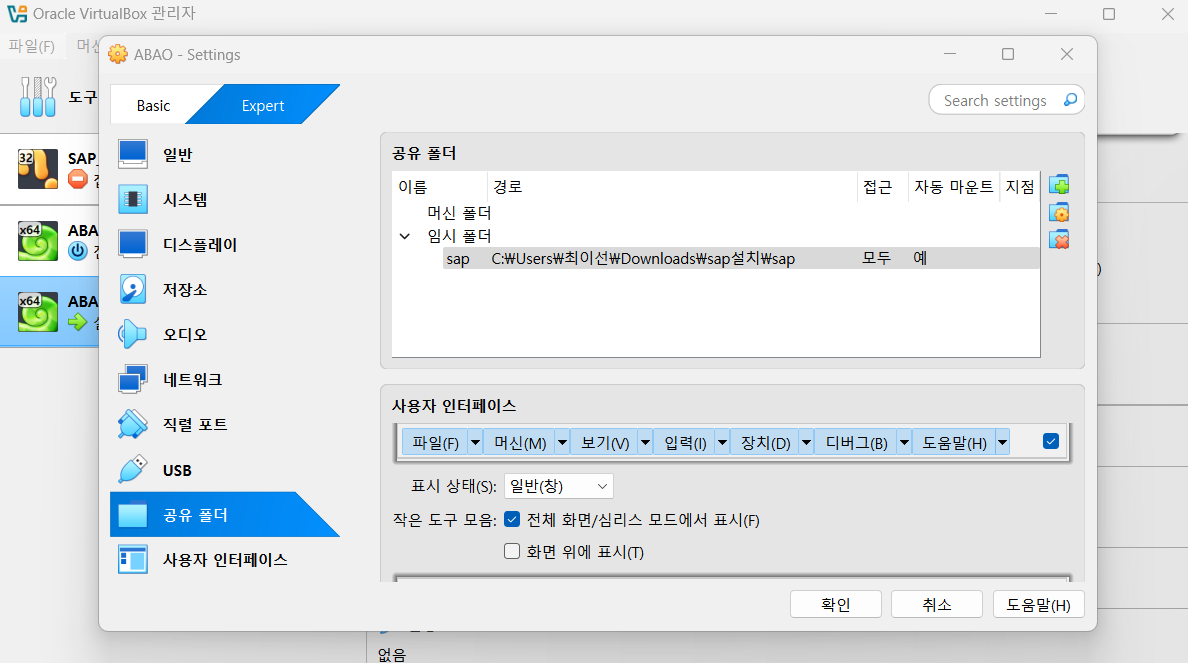
Task: Open the 도움말(H) menu dropdown arrow
Action: 1002,443
